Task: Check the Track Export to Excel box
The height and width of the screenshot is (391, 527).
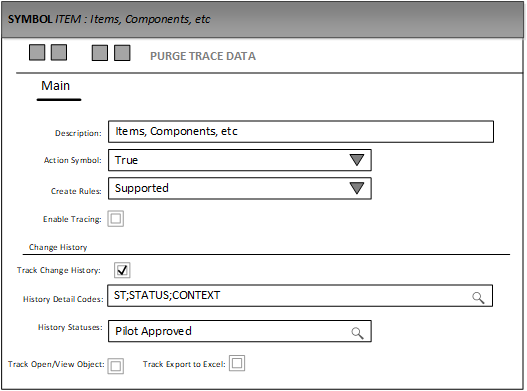Action: [x=237, y=363]
